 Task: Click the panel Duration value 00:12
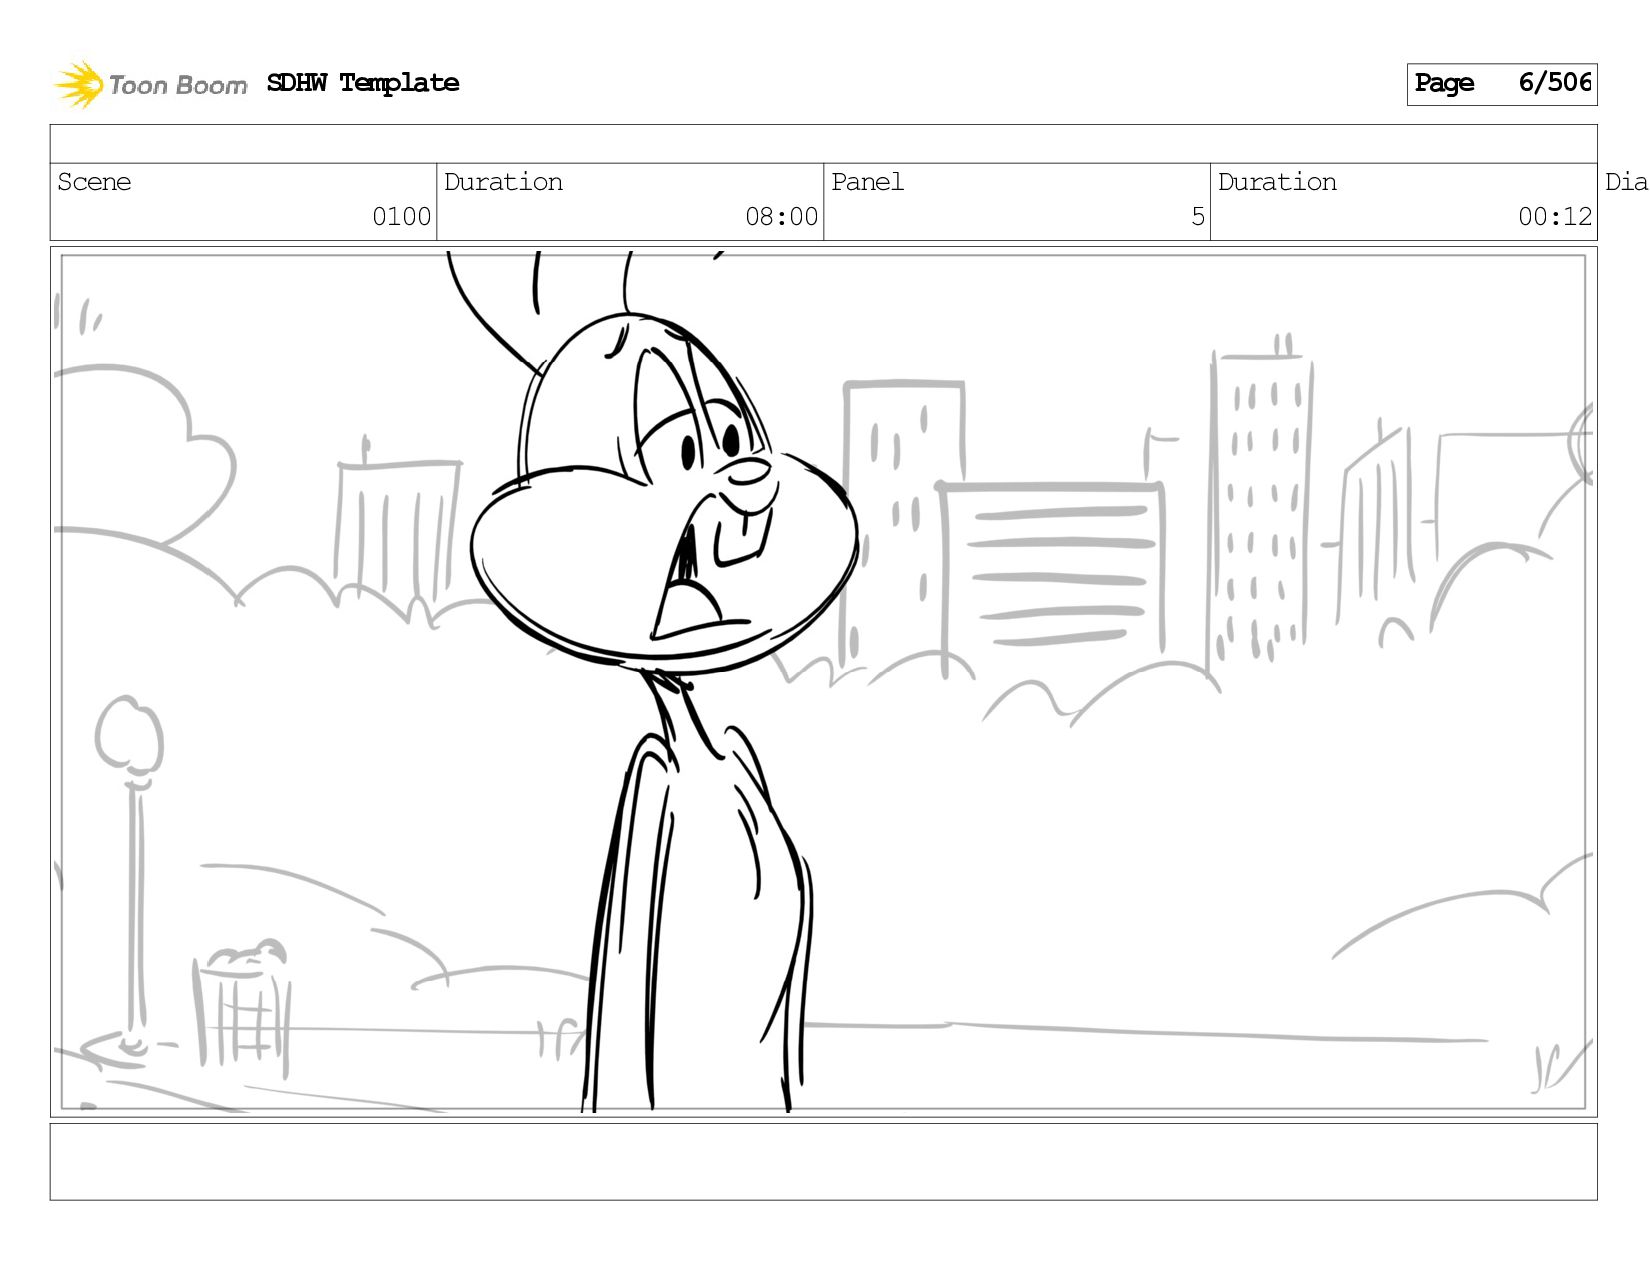(1554, 217)
